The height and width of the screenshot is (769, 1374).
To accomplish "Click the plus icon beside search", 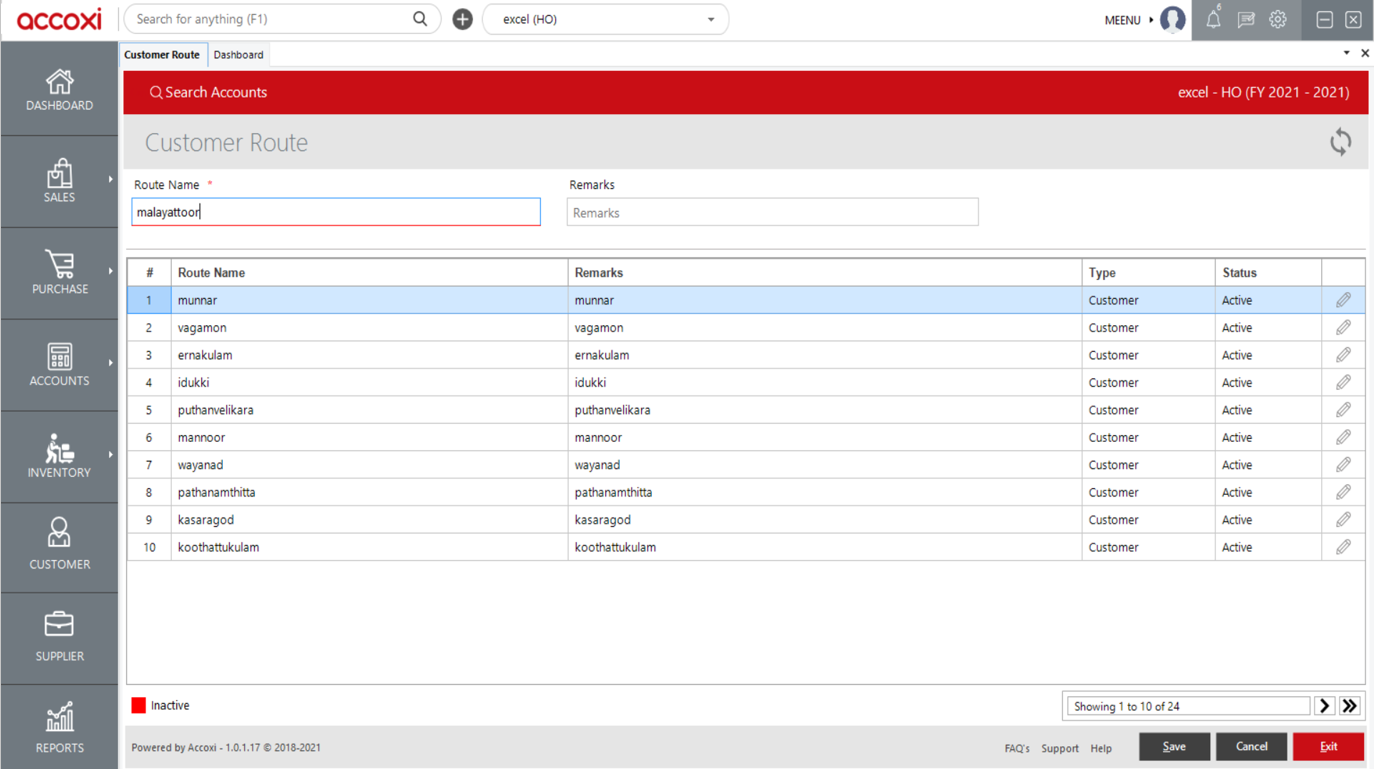I will [x=462, y=19].
